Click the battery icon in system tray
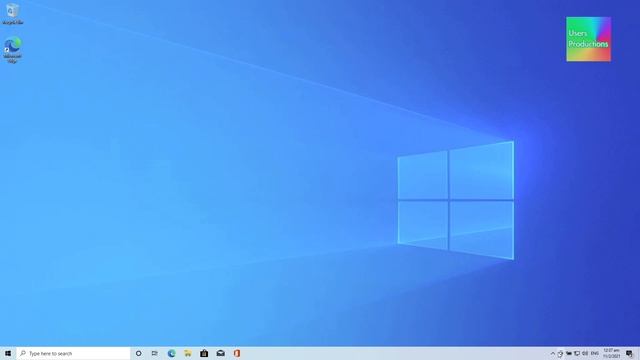640x360 pixels. coord(569,353)
